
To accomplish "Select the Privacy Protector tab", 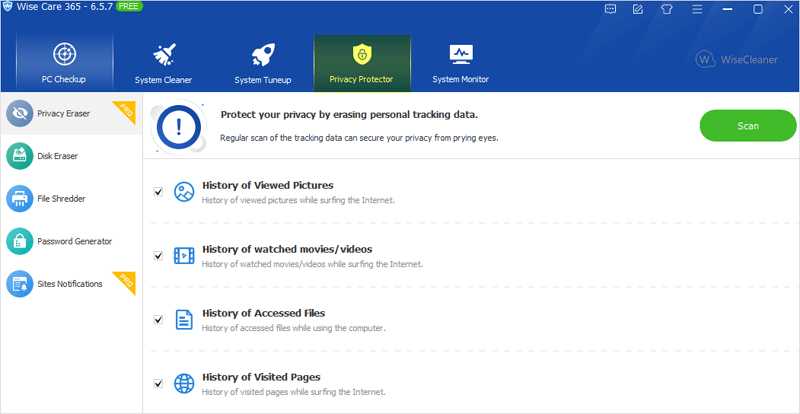I will click(x=362, y=62).
